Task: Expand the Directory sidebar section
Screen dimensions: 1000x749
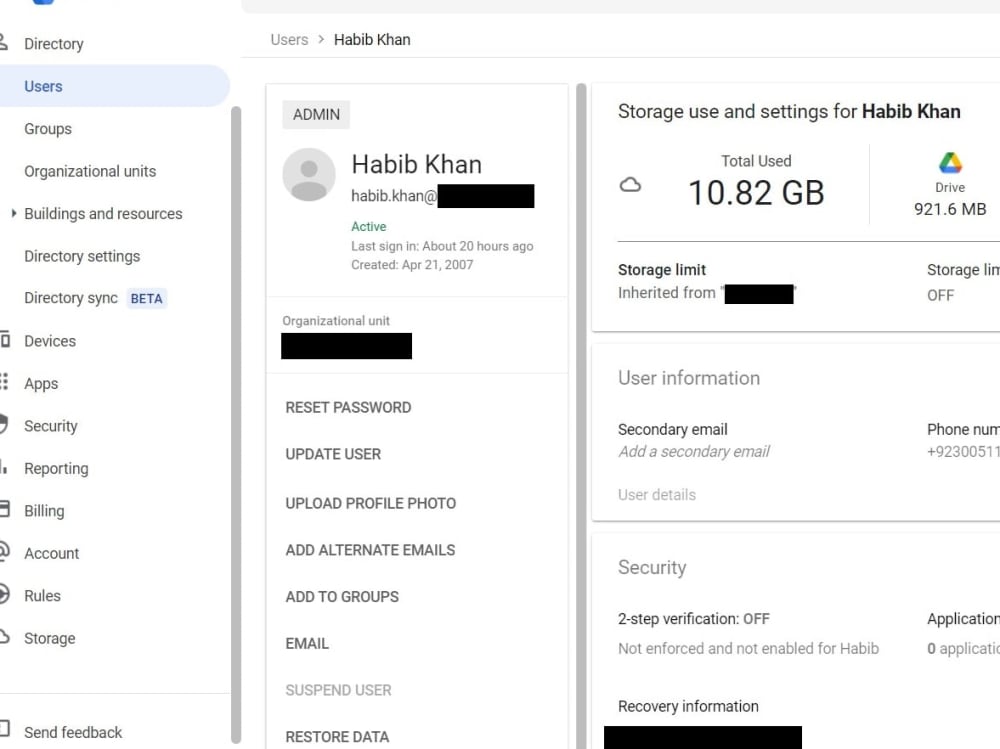Action: (x=54, y=44)
